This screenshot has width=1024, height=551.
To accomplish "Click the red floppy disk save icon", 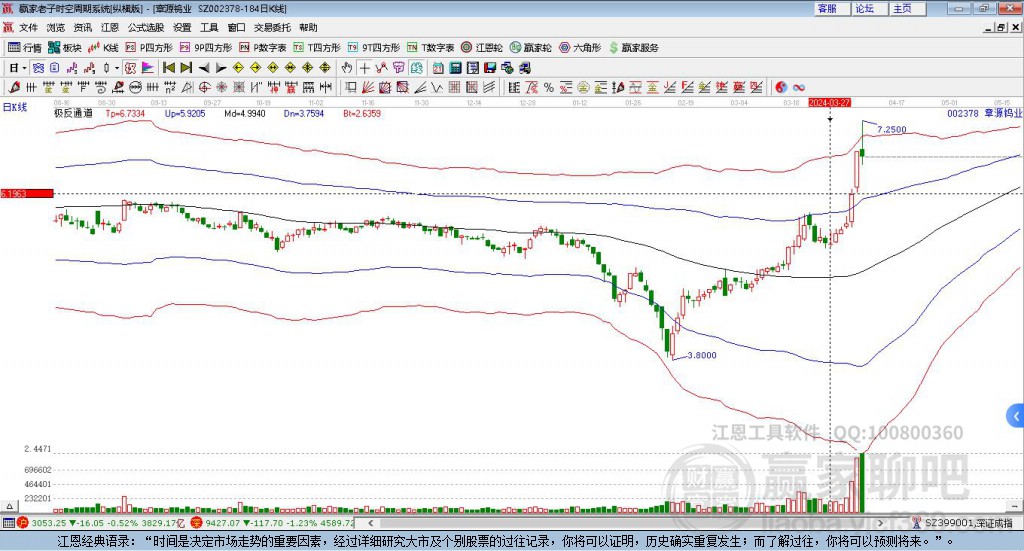I will pos(490,68).
